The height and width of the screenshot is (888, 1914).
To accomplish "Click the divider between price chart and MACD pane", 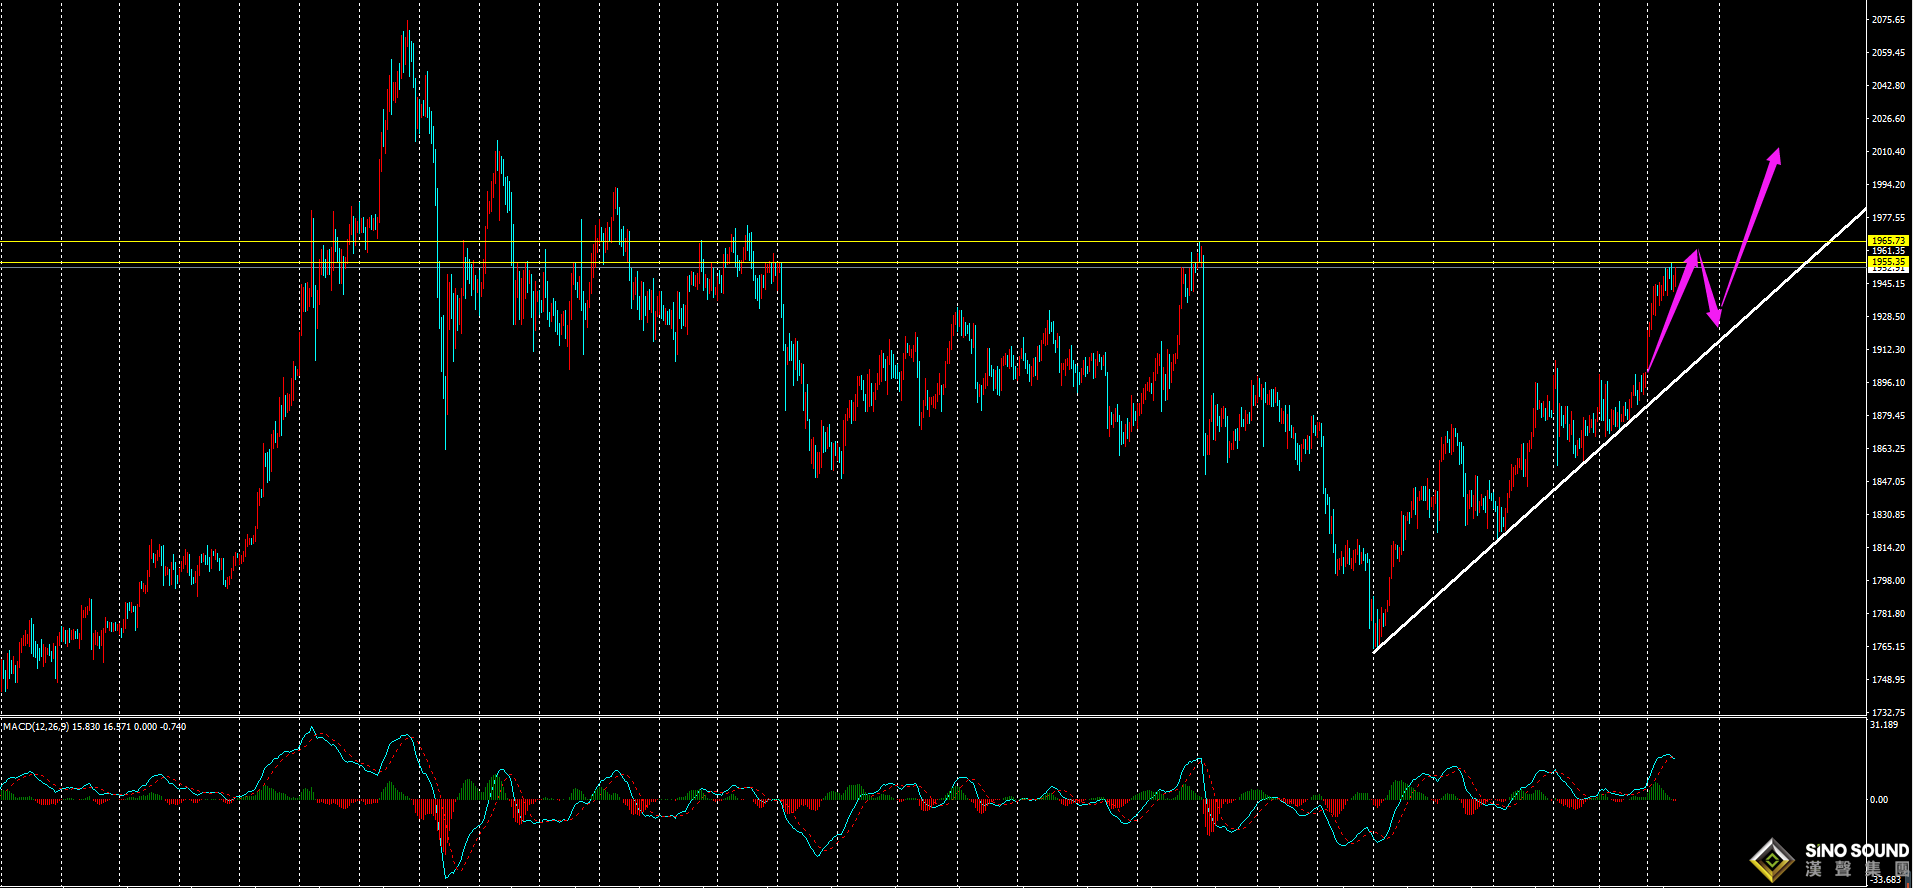I will (930, 717).
